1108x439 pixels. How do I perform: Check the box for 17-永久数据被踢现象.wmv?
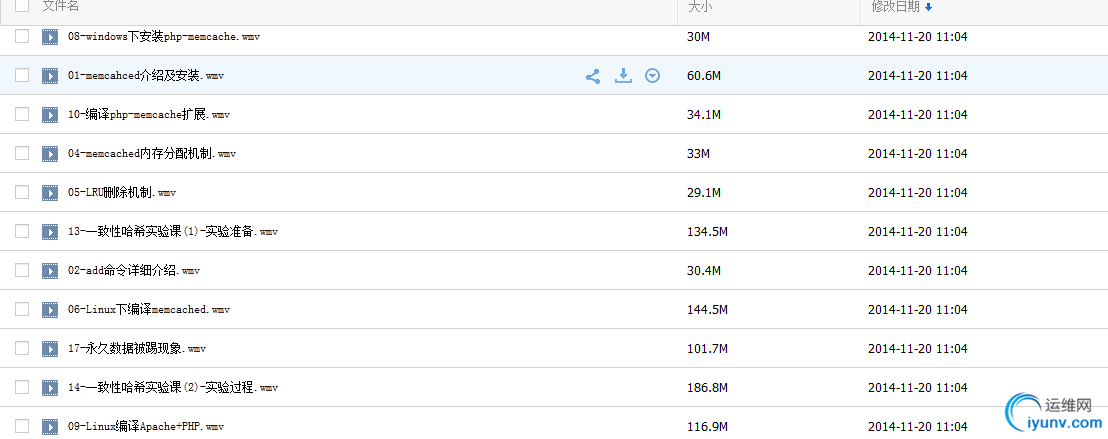[x=22, y=348]
